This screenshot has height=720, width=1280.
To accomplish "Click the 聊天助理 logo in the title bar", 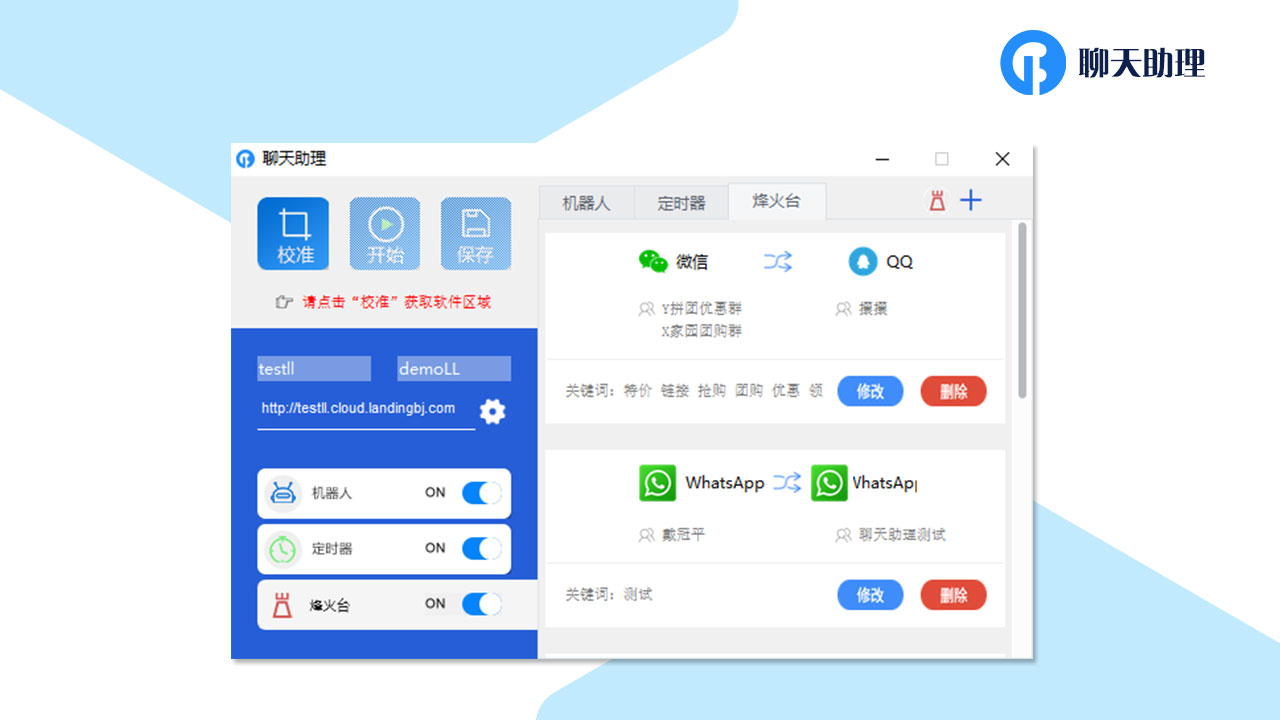I will click(x=243, y=159).
